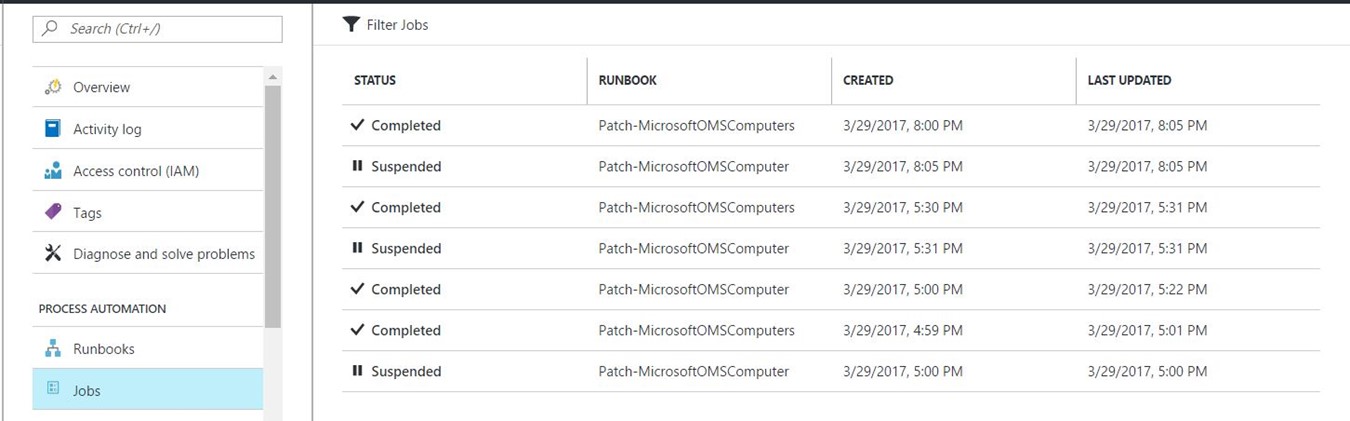1350x421 pixels.
Task: Click the Filter Jobs funnel icon
Action: (350, 24)
